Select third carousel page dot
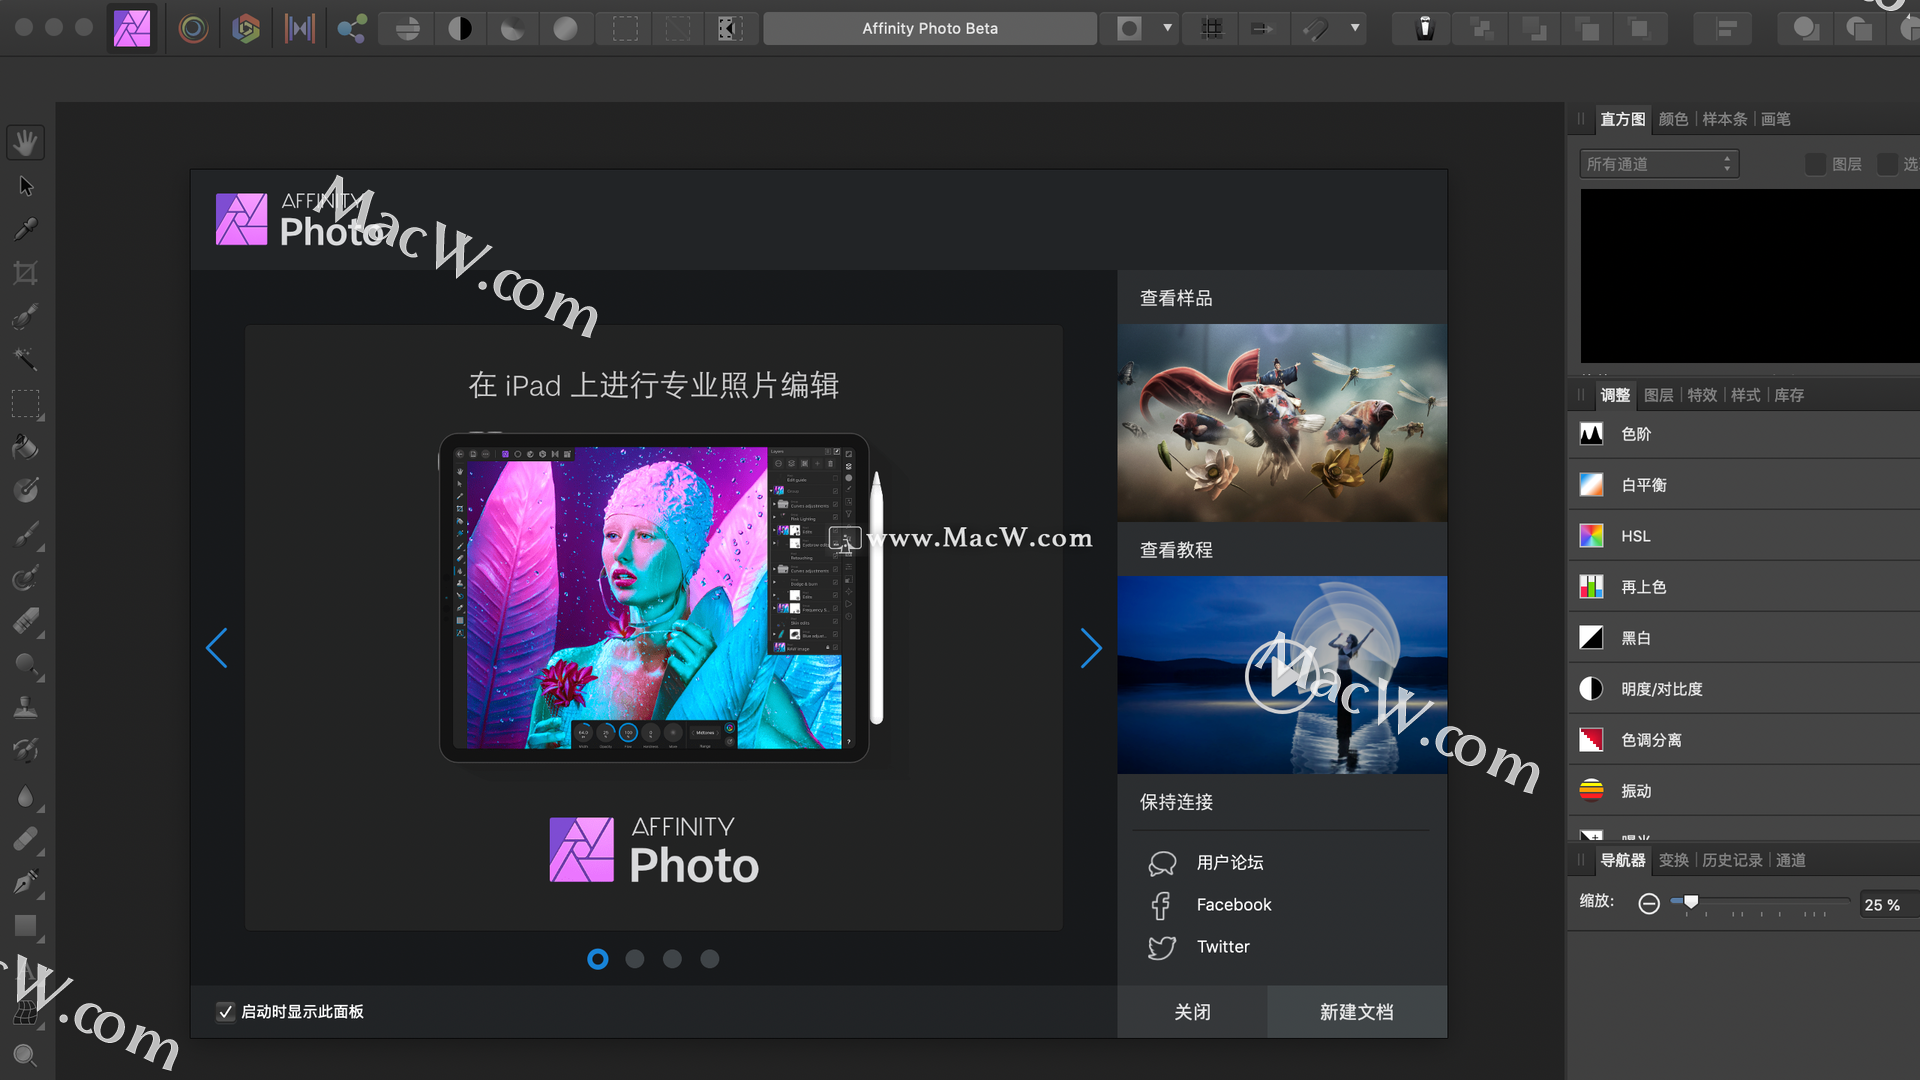The width and height of the screenshot is (1920, 1080). pos(672,959)
